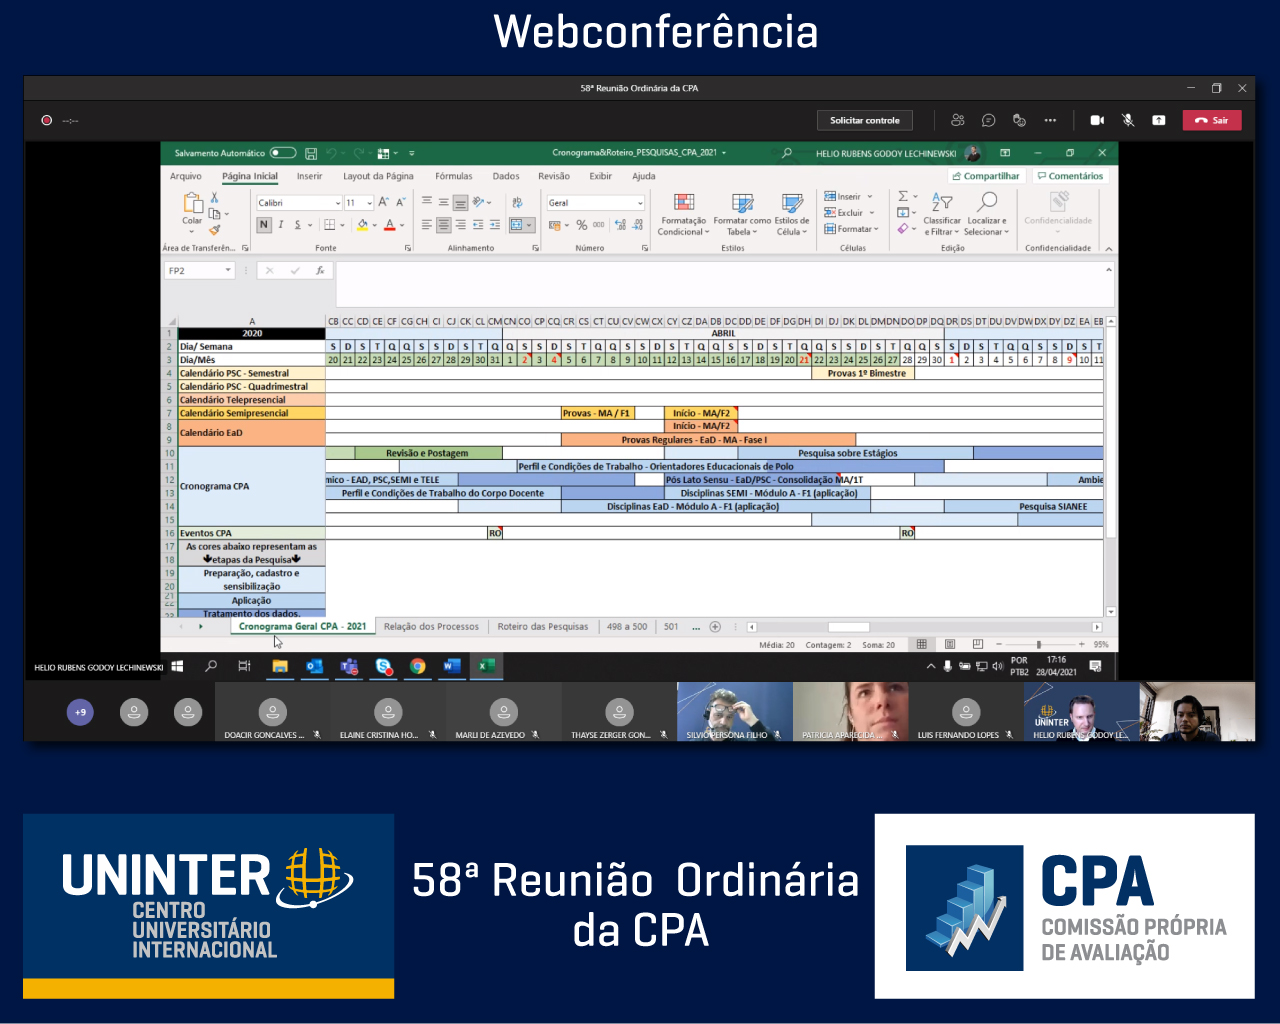Click the Formatação Condicional icon
The width and height of the screenshot is (1280, 1024).
click(x=684, y=203)
